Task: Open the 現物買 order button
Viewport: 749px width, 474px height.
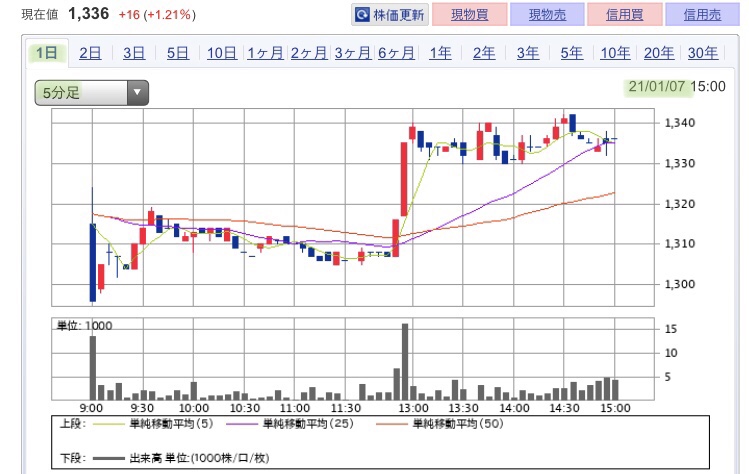Action: (470, 15)
